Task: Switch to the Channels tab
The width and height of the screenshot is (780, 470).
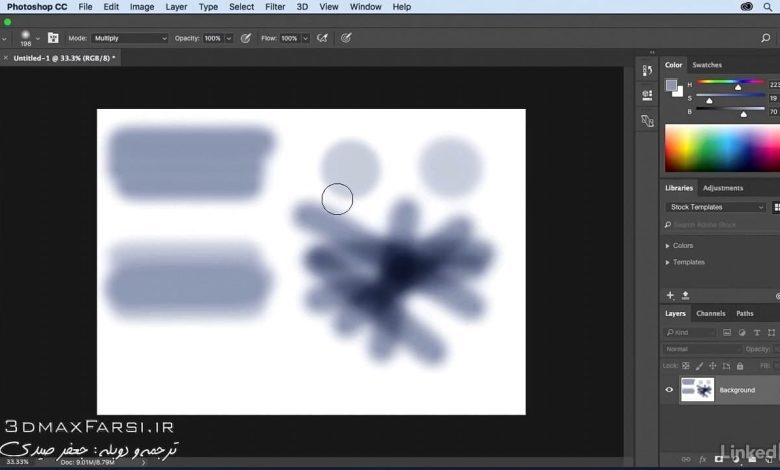Action: click(710, 313)
